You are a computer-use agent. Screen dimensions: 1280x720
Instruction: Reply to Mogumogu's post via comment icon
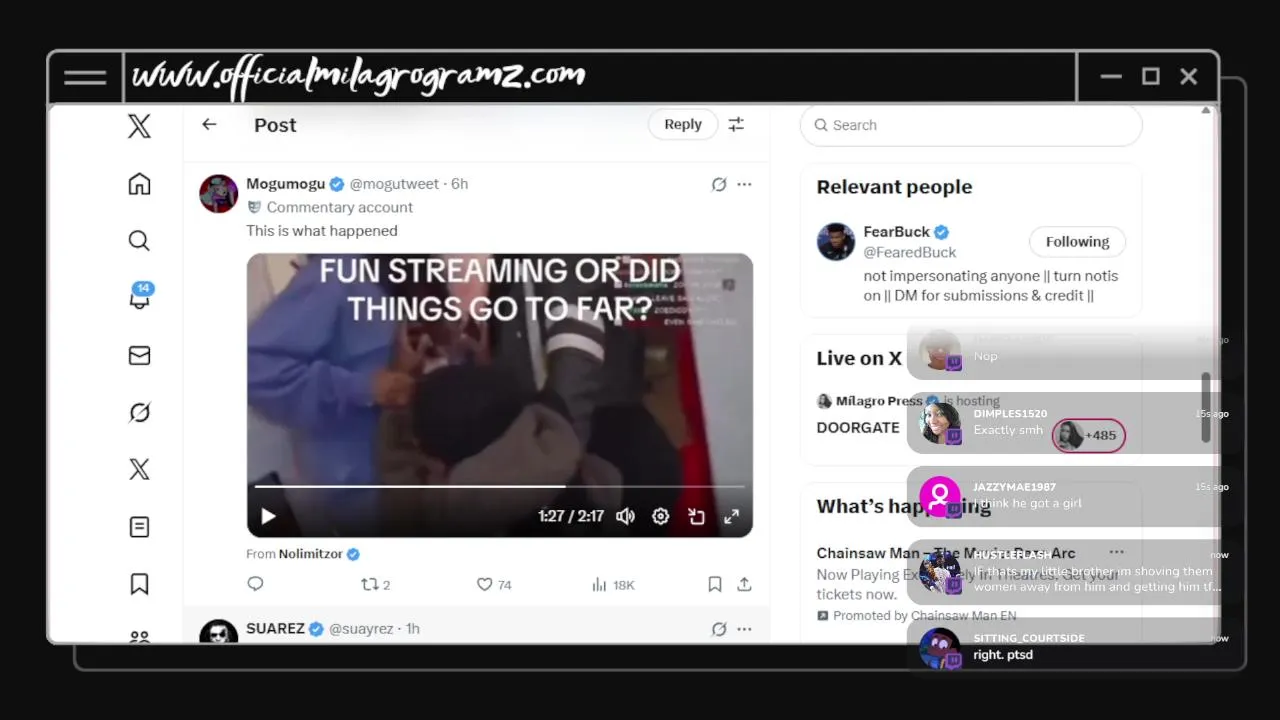[255, 584]
